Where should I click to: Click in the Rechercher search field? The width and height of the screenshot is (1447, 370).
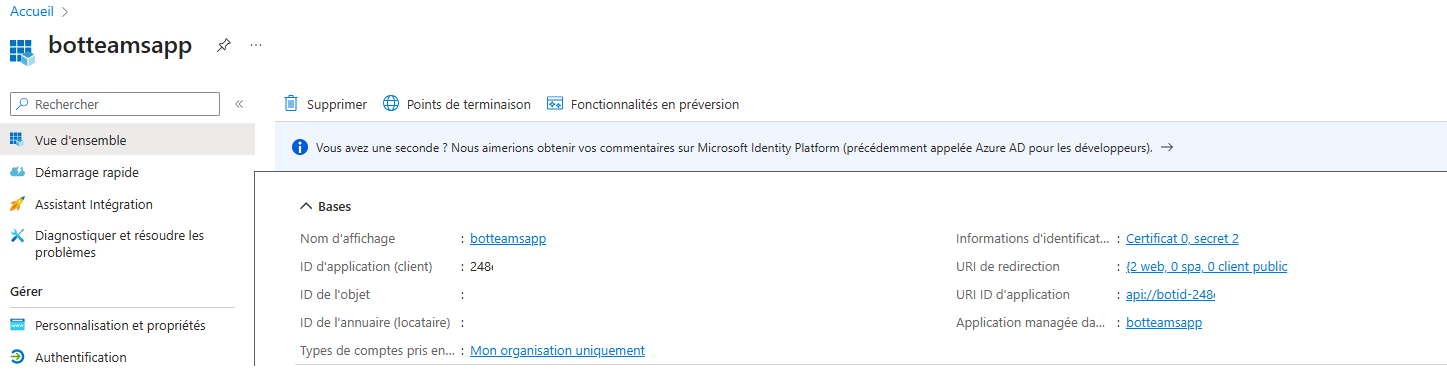(x=114, y=104)
